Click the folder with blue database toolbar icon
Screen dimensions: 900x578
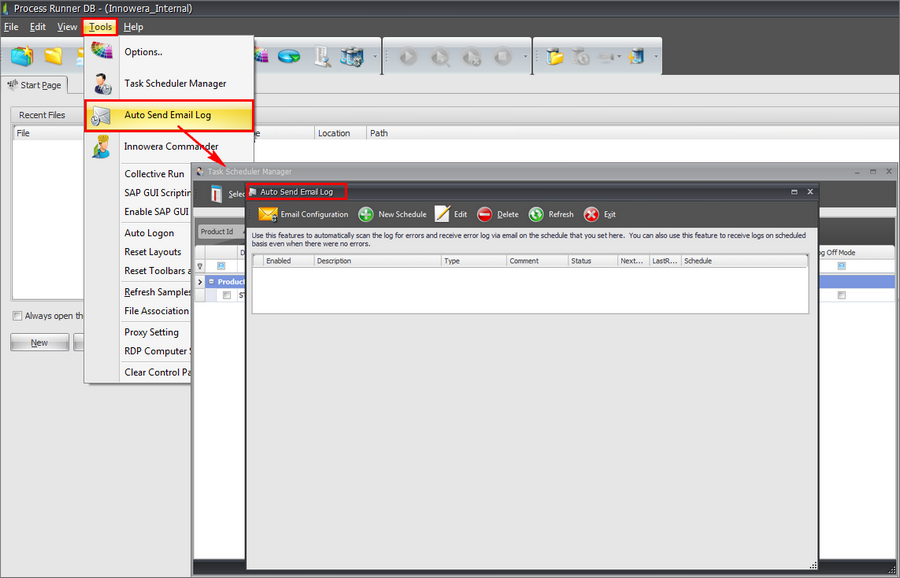point(555,56)
